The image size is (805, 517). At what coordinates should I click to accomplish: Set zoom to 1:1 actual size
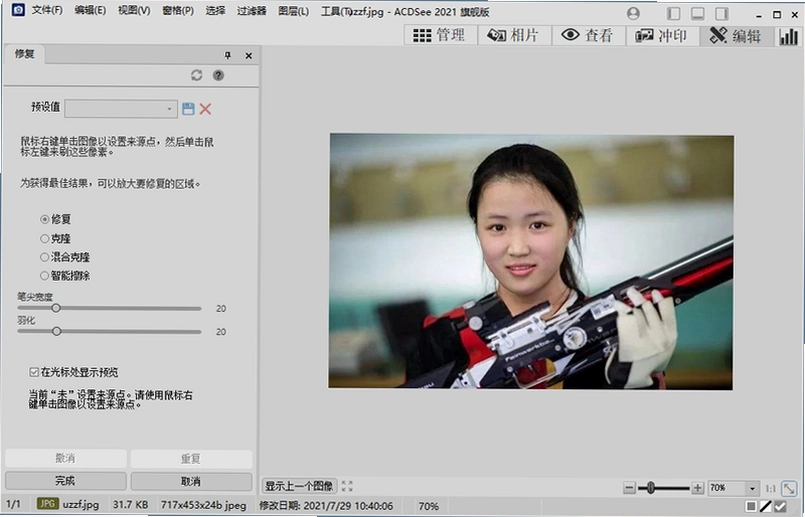pyautogui.click(x=770, y=488)
